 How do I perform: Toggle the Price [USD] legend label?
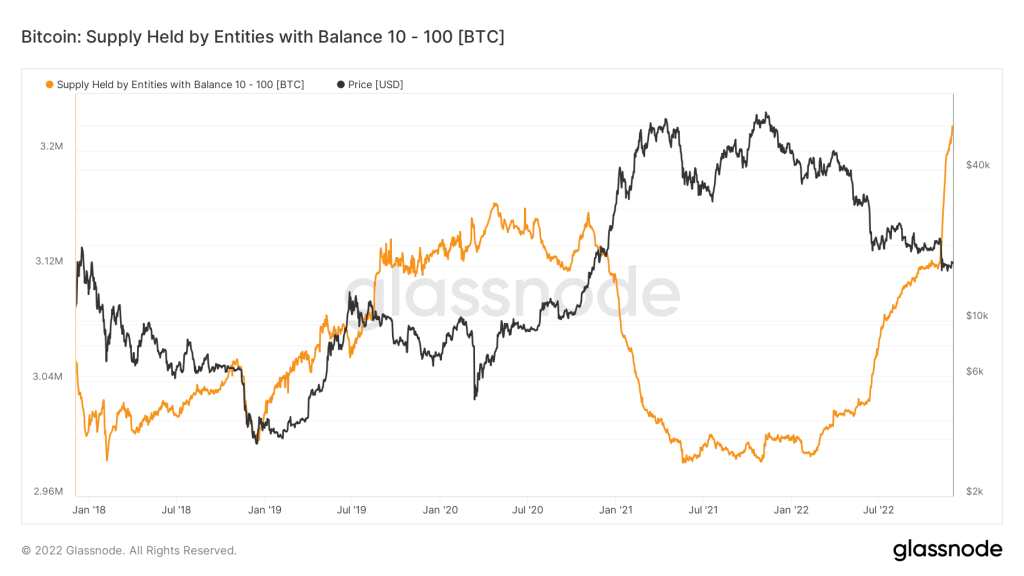click(376, 84)
